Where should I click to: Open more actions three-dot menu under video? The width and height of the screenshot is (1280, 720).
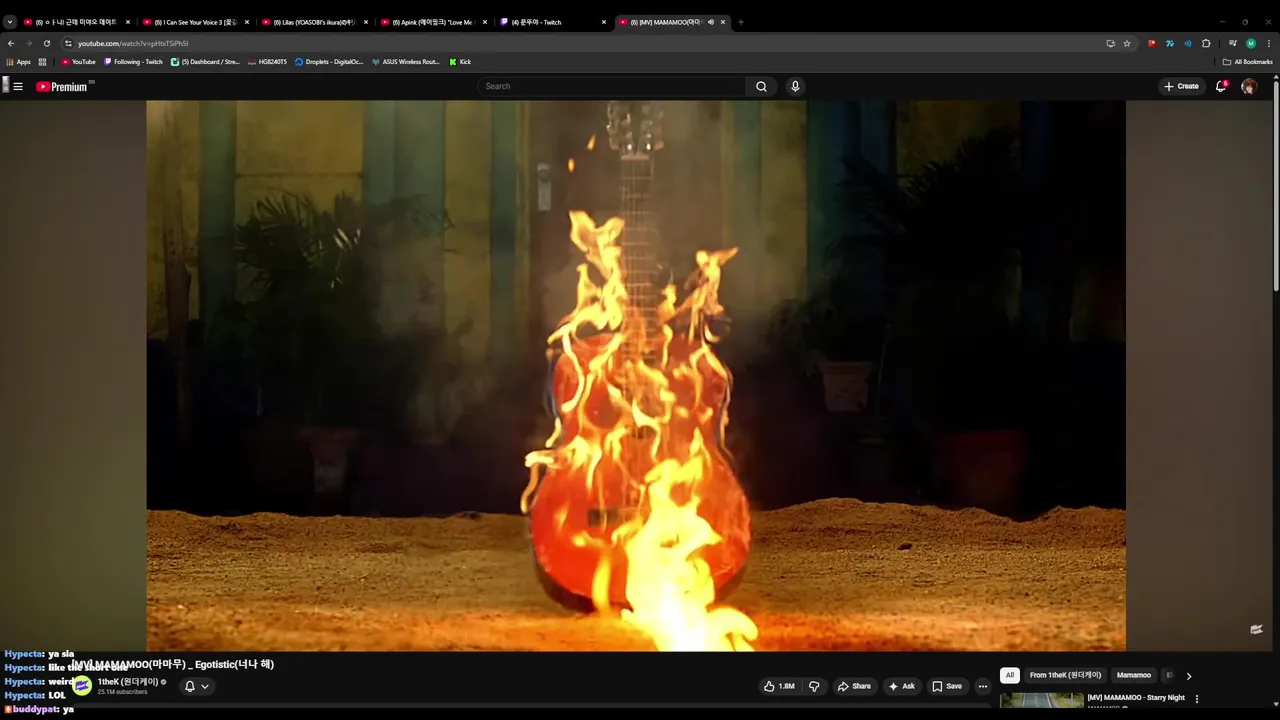(x=983, y=686)
